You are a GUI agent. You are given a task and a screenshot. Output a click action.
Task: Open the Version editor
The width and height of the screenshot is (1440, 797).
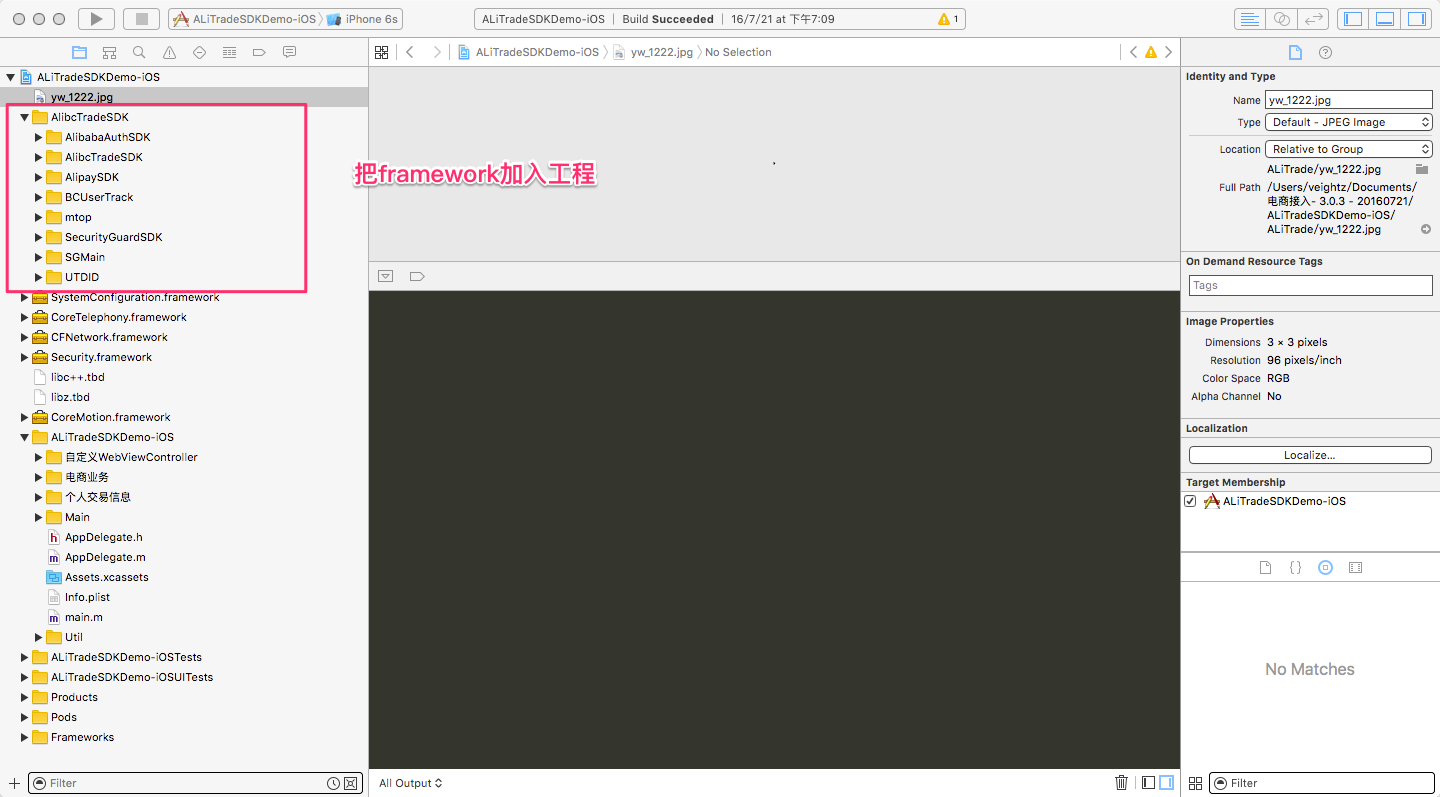[x=1312, y=19]
